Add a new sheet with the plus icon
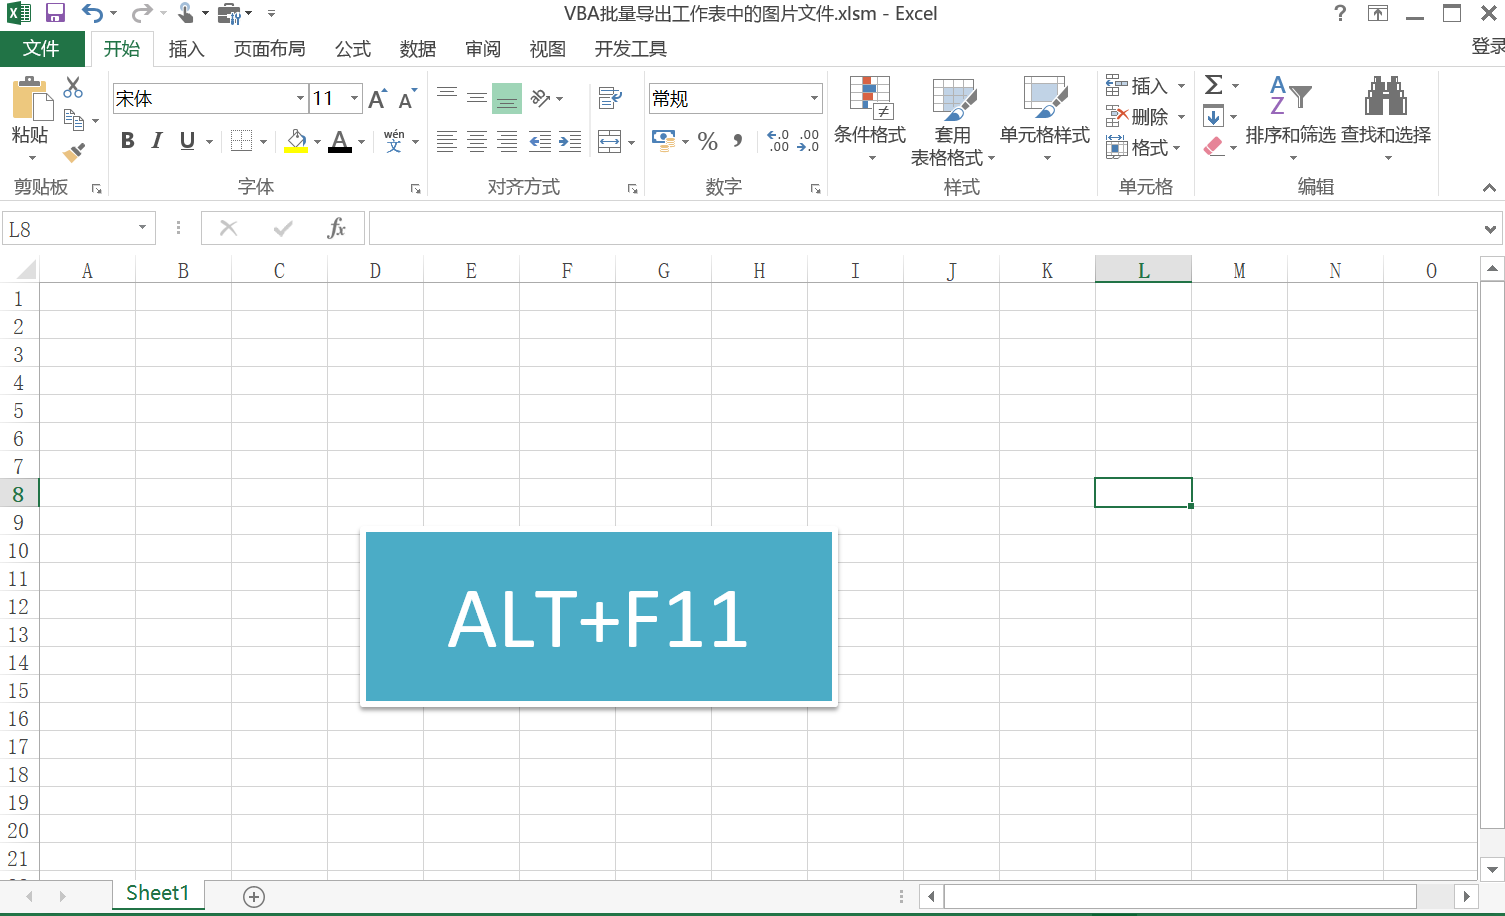This screenshot has height=916, width=1505. click(254, 897)
